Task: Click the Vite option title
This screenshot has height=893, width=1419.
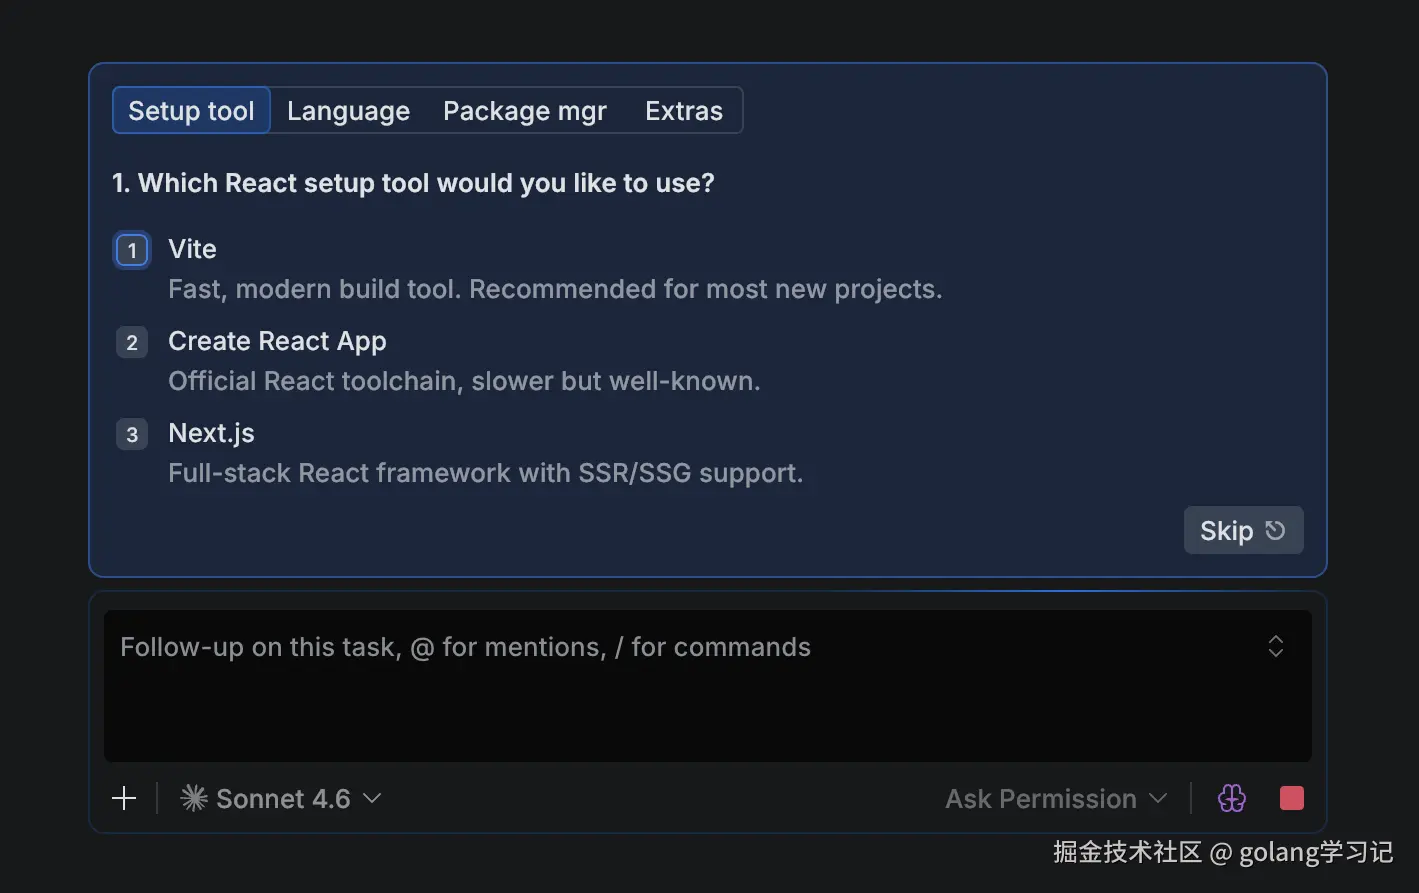Action: pyautogui.click(x=192, y=249)
